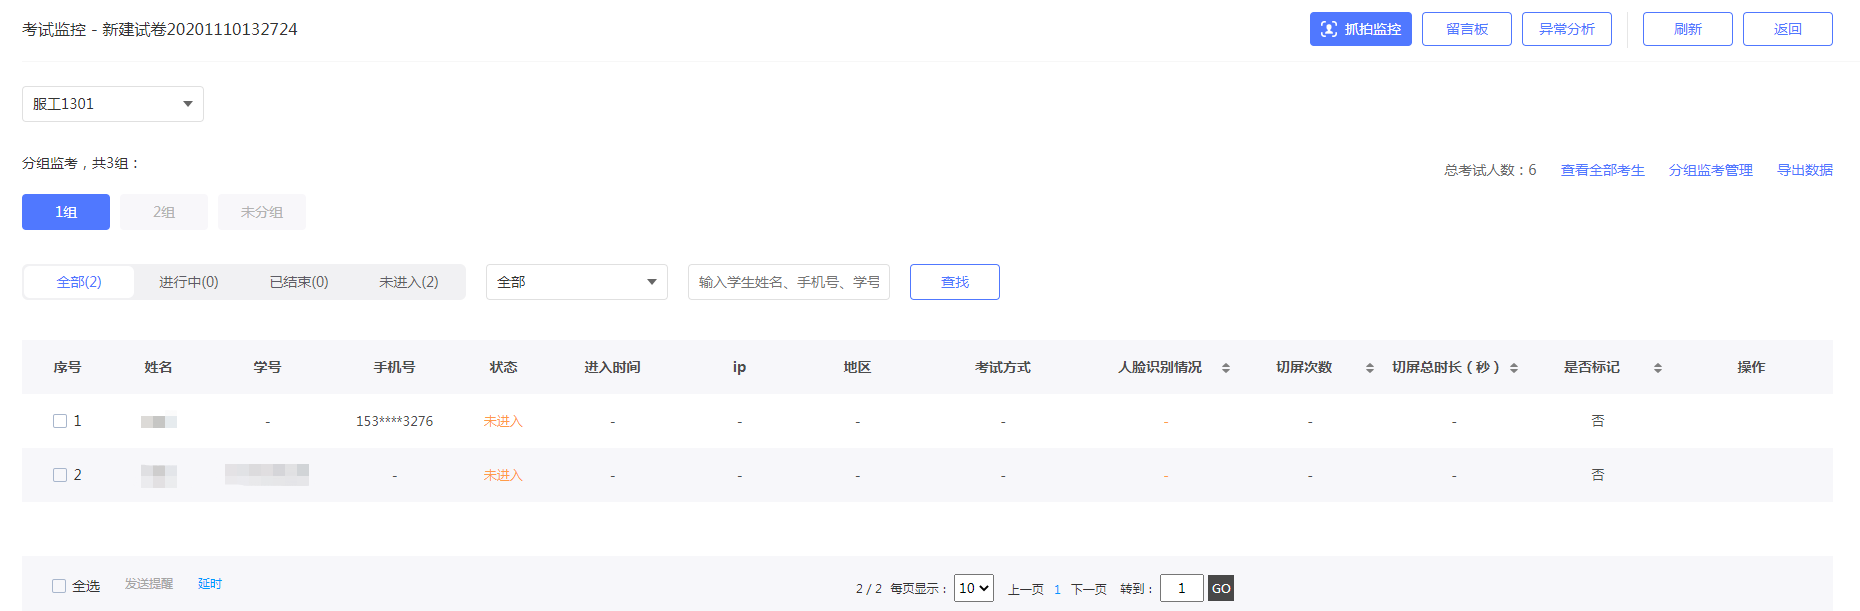The height and width of the screenshot is (611, 1860).
Task: Enable the 全选 select-all checkbox
Action: [x=59, y=586]
